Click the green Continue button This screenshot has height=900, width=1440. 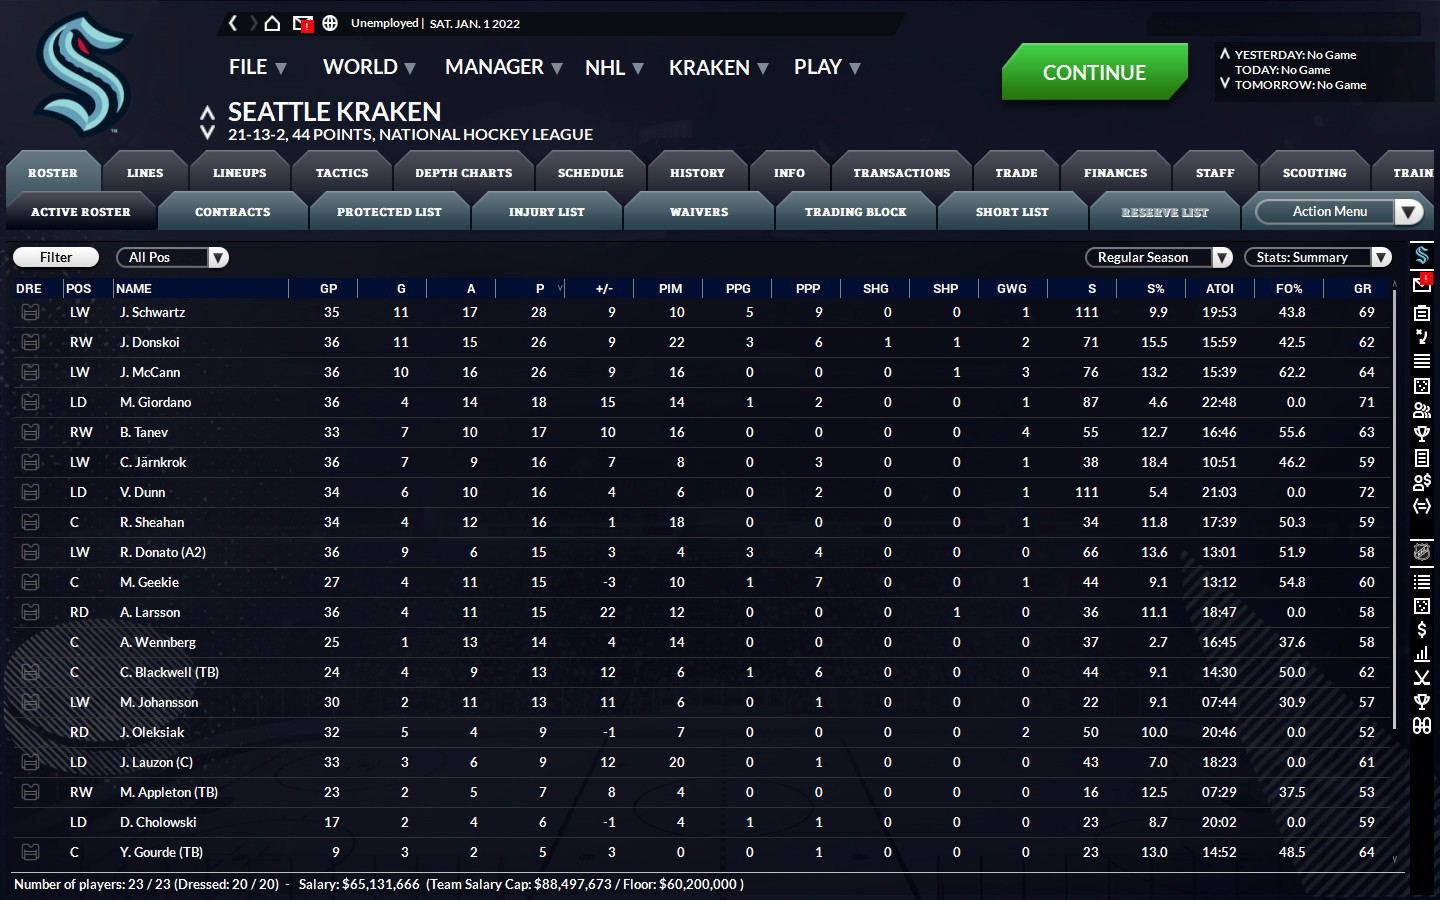pos(1094,72)
